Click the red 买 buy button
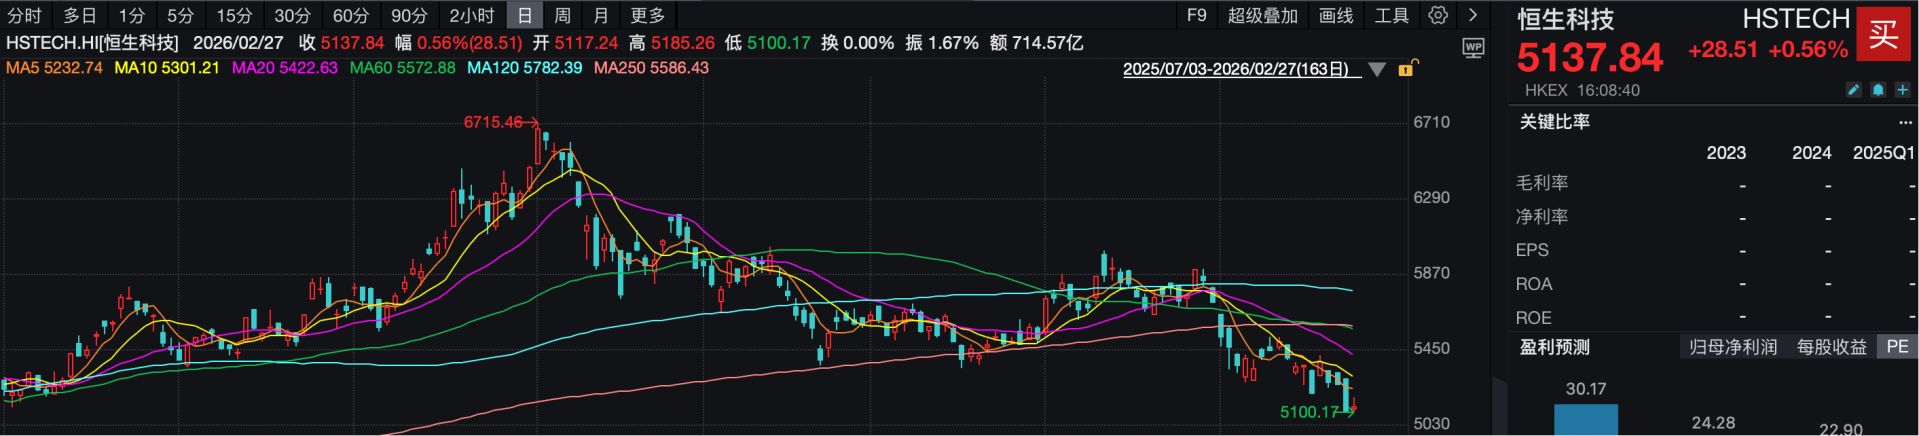The height and width of the screenshot is (436, 1919). point(1883,35)
